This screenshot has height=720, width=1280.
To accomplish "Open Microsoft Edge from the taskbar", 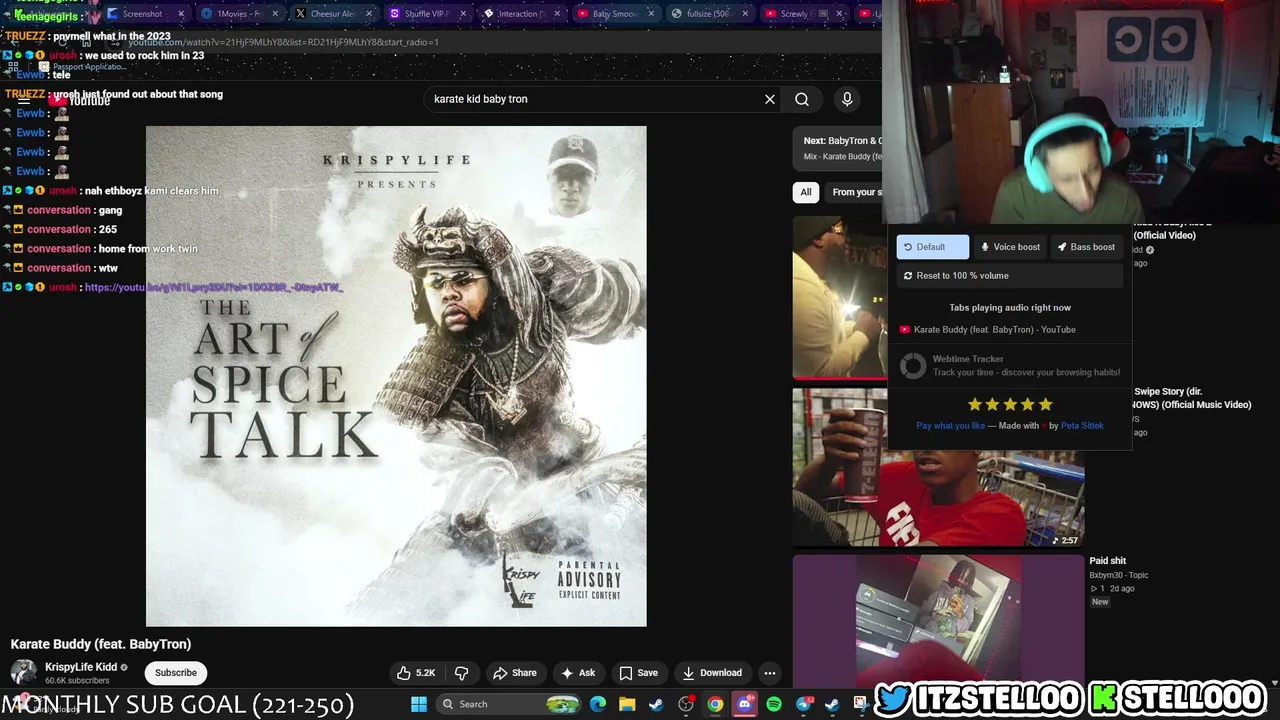I will tap(598, 704).
